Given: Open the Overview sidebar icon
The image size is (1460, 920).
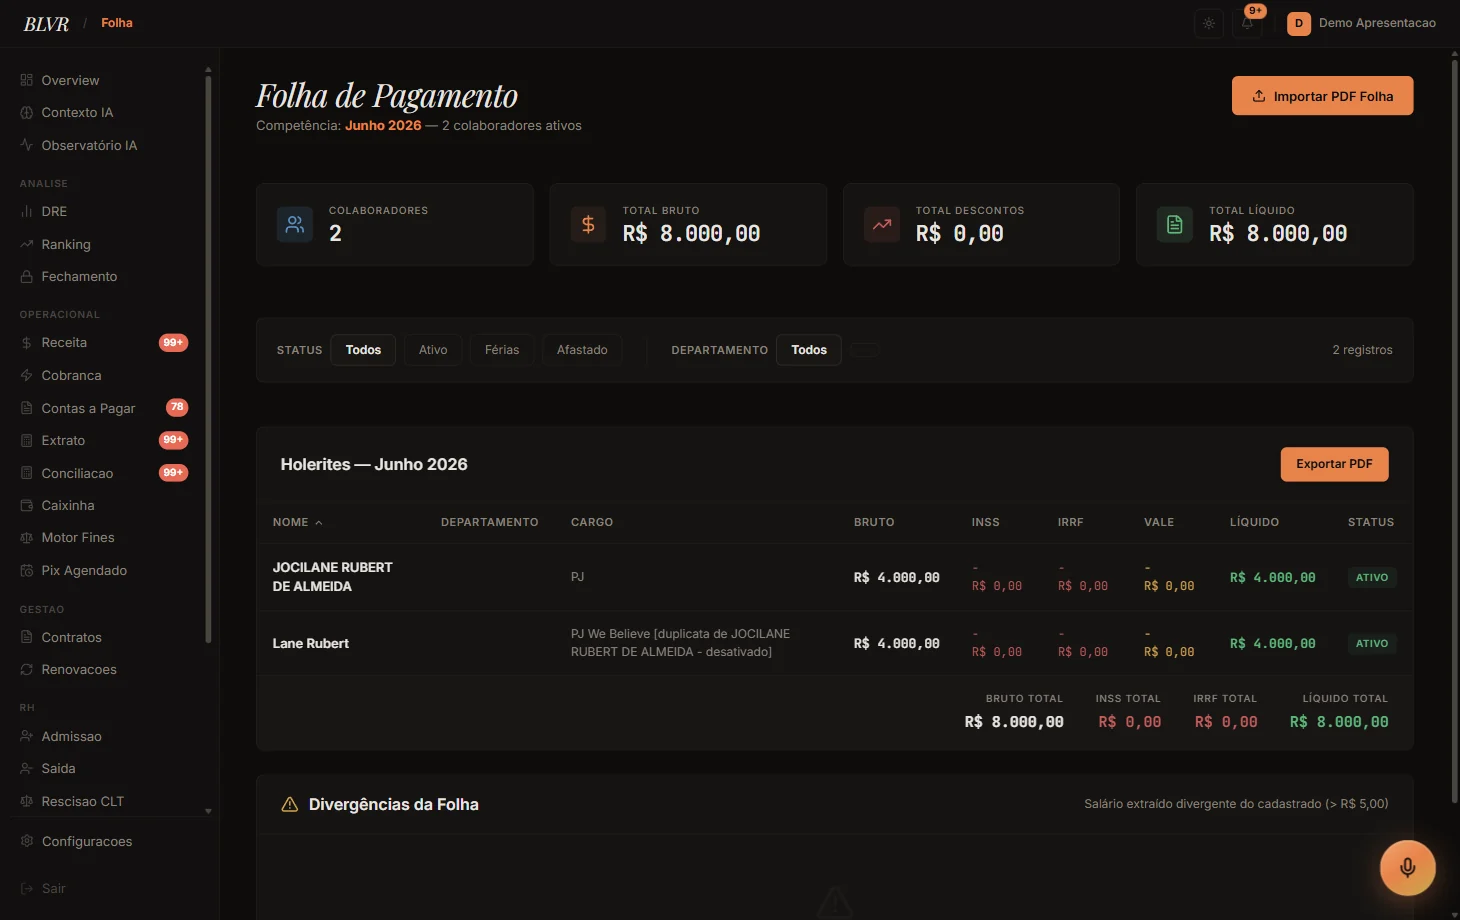Looking at the screenshot, I should pos(27,80).
